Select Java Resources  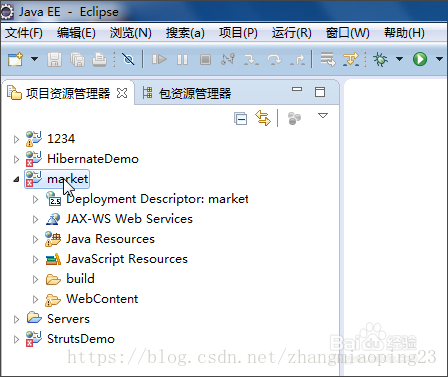110,239
